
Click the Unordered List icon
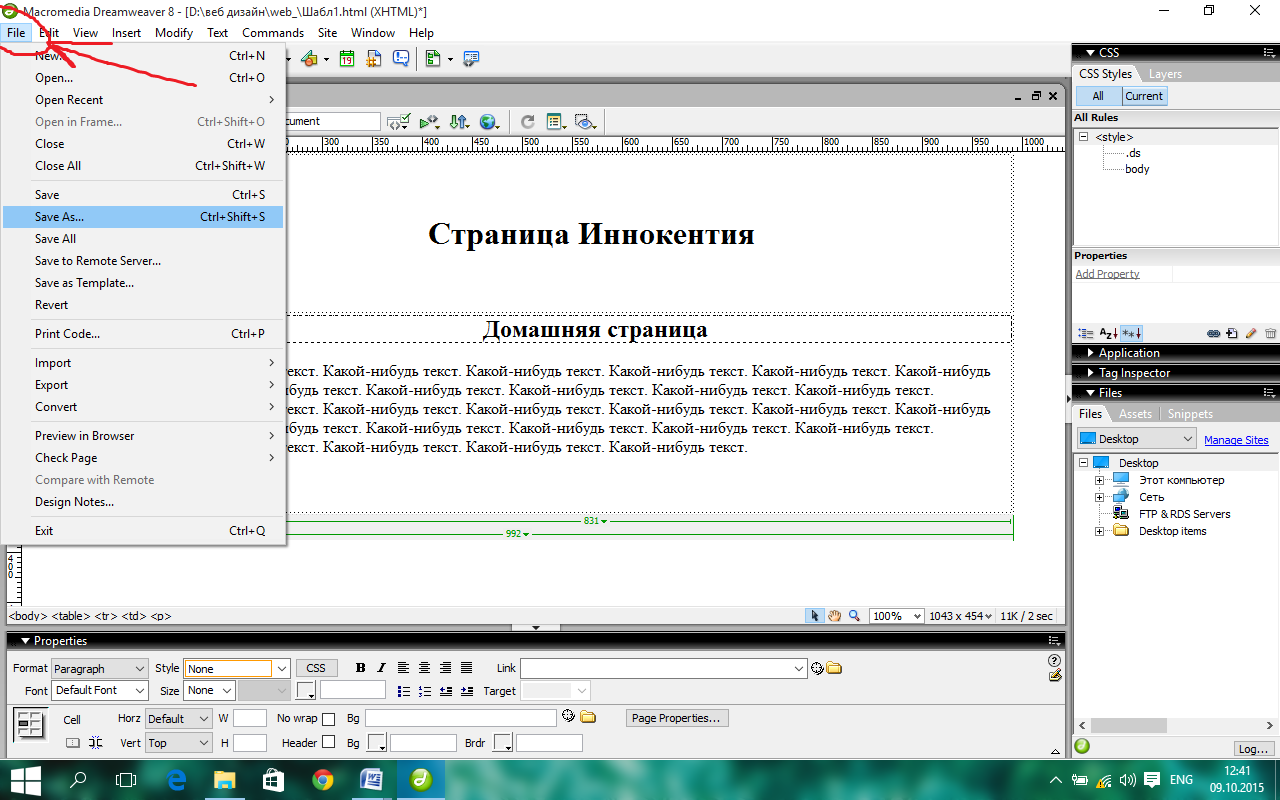[x=404, y=691]
